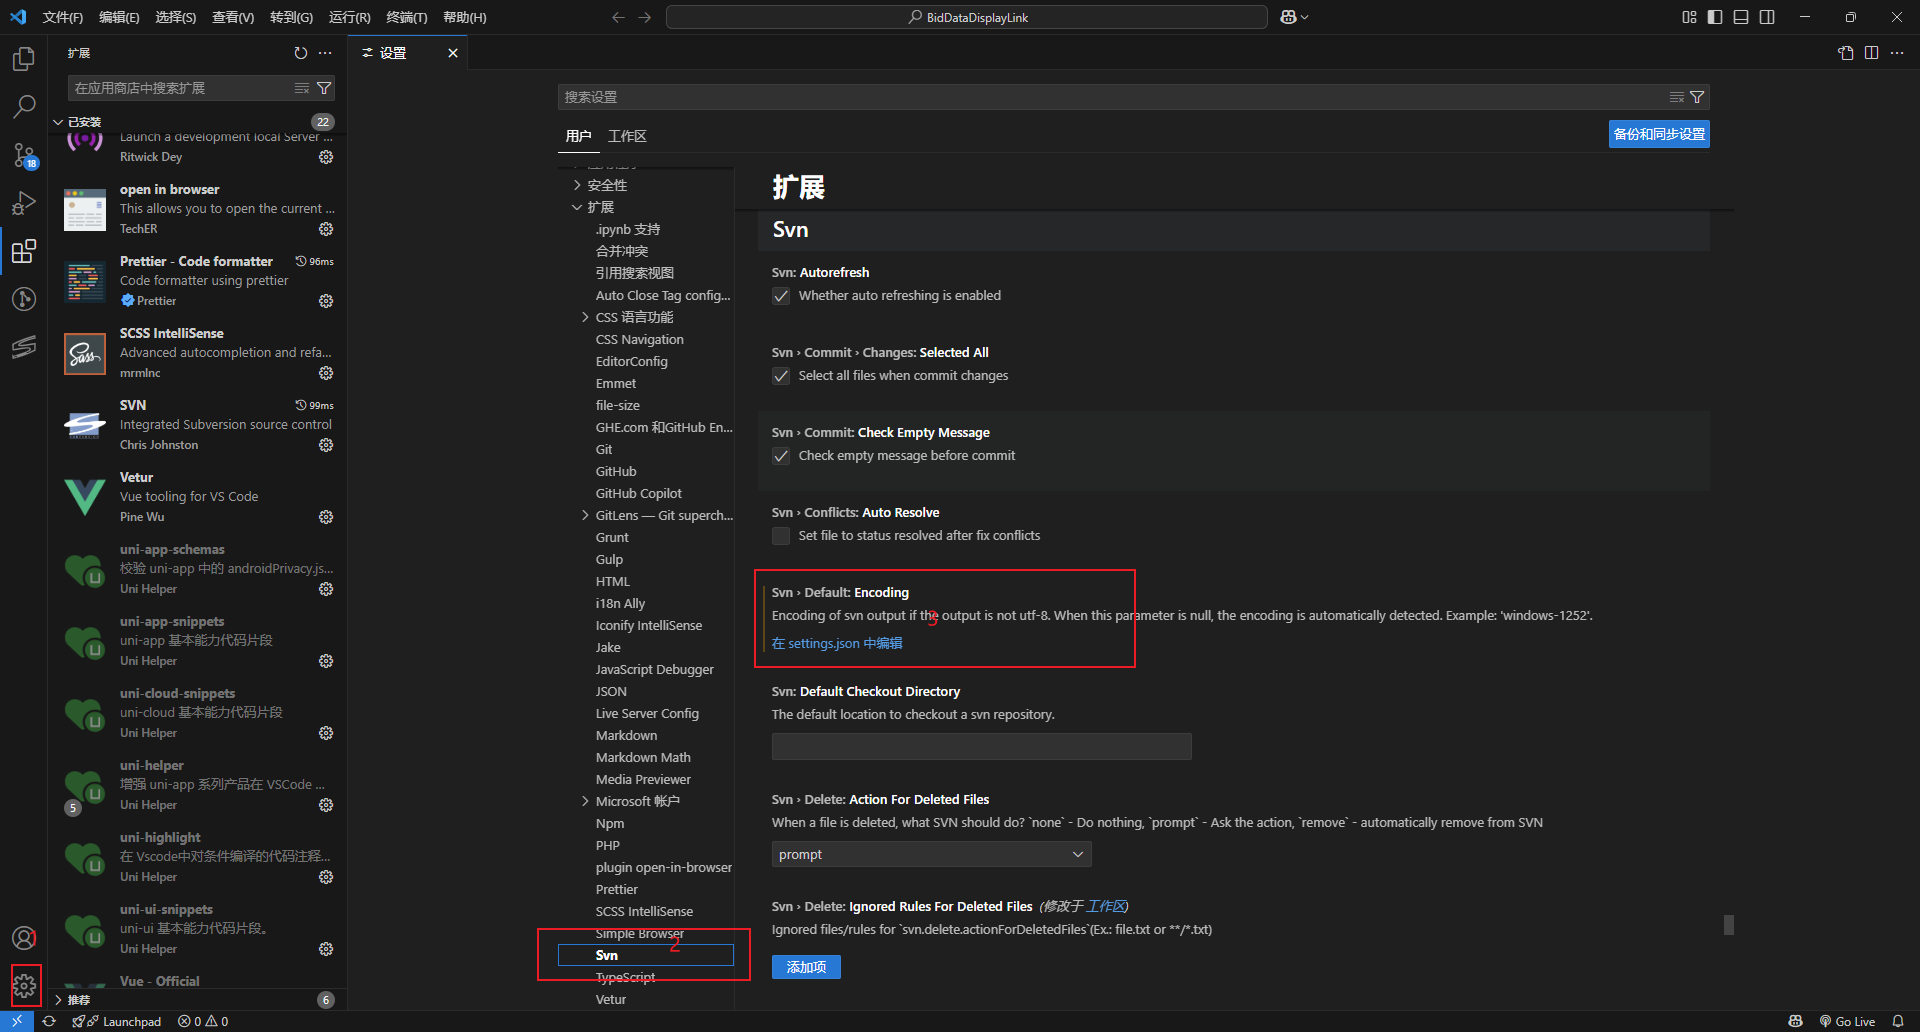Click the 备份和同步设置 button

[x=1659, y=134]
